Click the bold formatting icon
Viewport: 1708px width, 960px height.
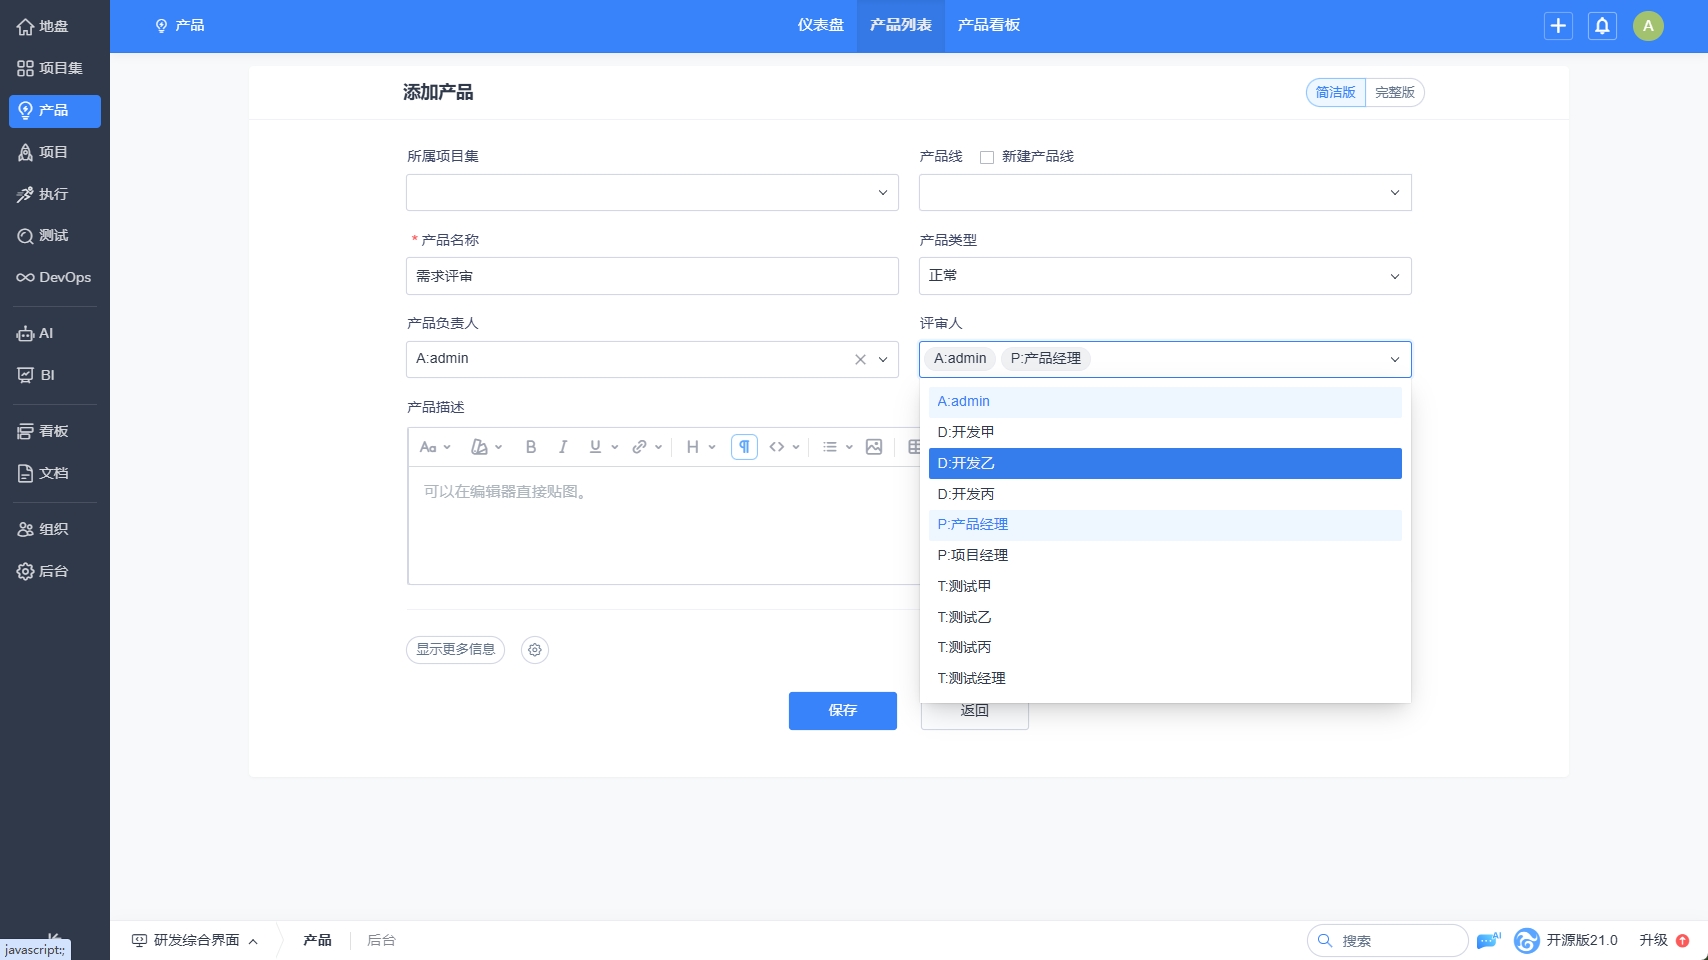tap(531, 447)
